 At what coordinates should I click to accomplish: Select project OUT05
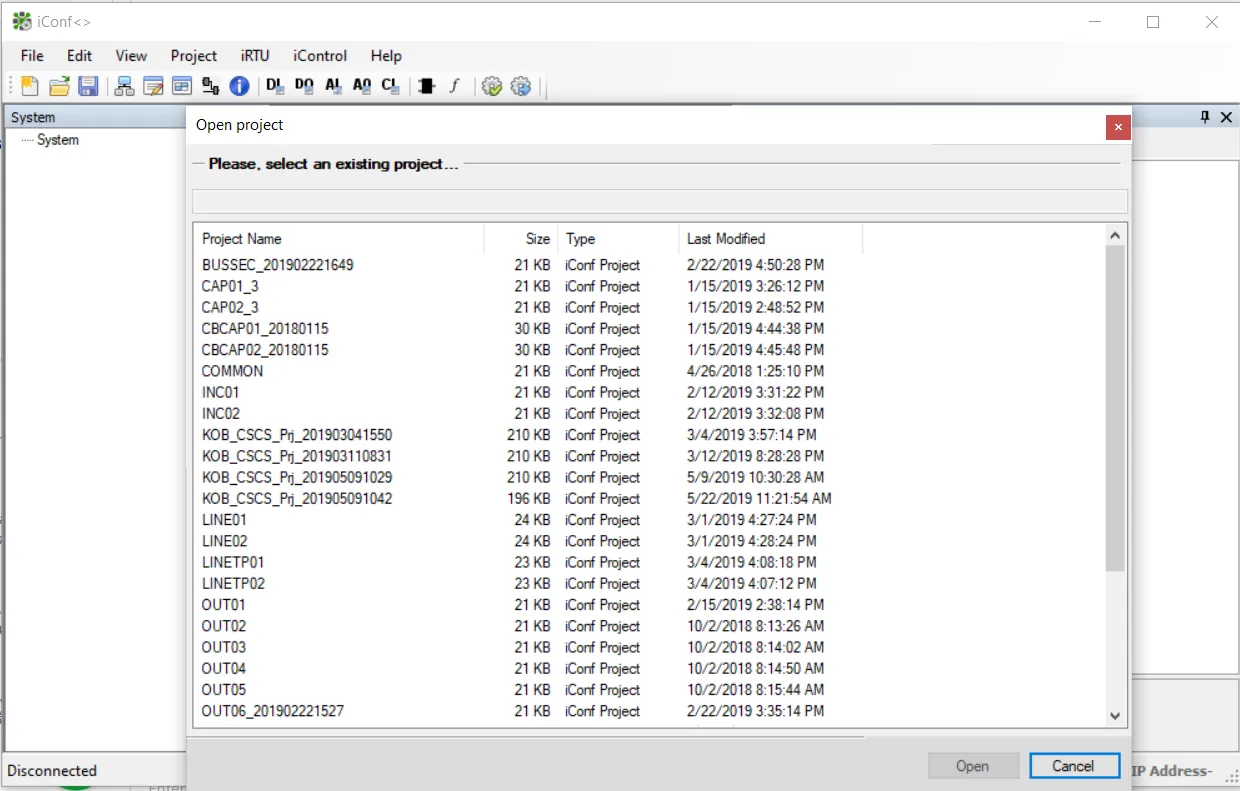point(223,690)
